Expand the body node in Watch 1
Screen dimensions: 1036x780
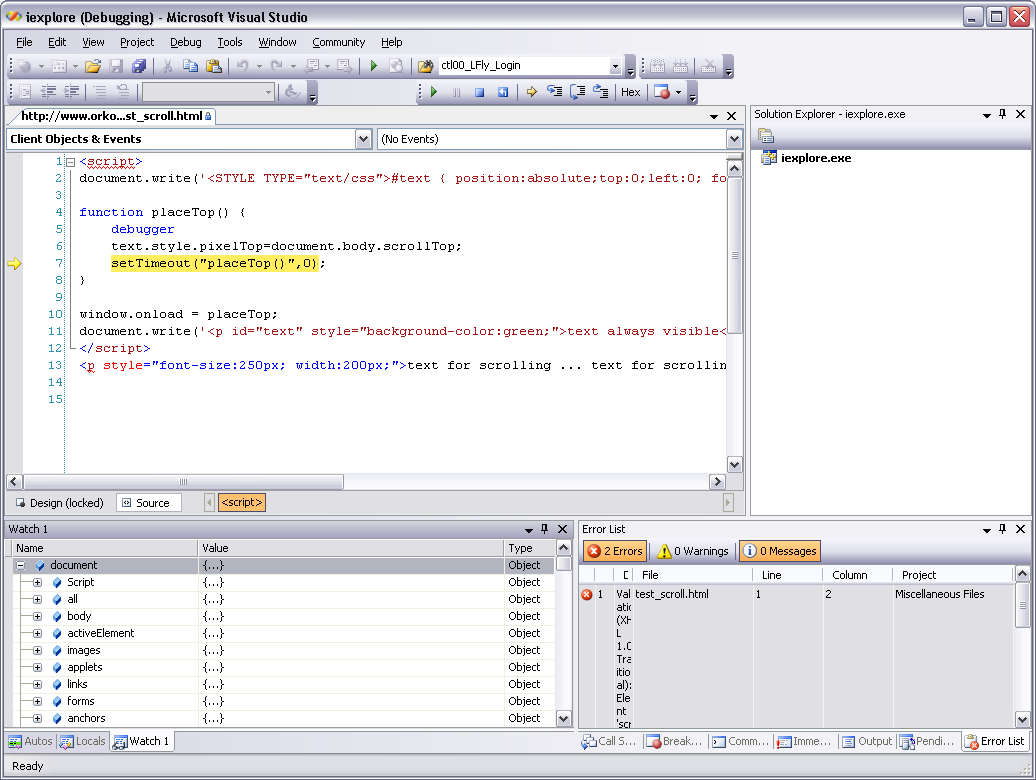click(x=37, y=616)
